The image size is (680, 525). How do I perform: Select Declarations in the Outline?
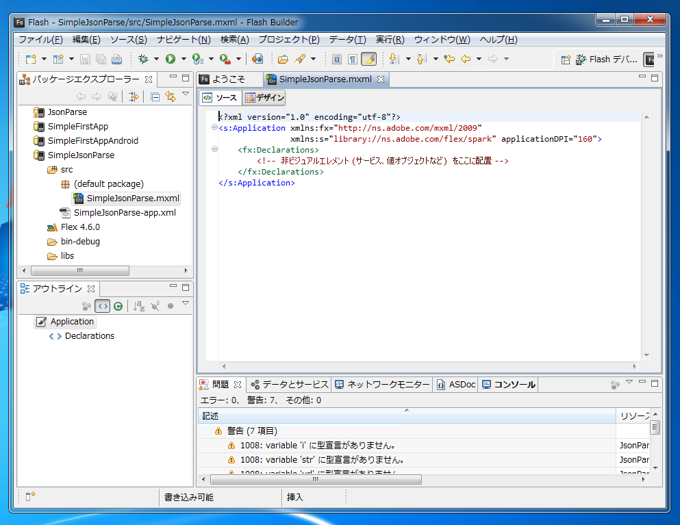pyautogui.click(x=82, y=336)
